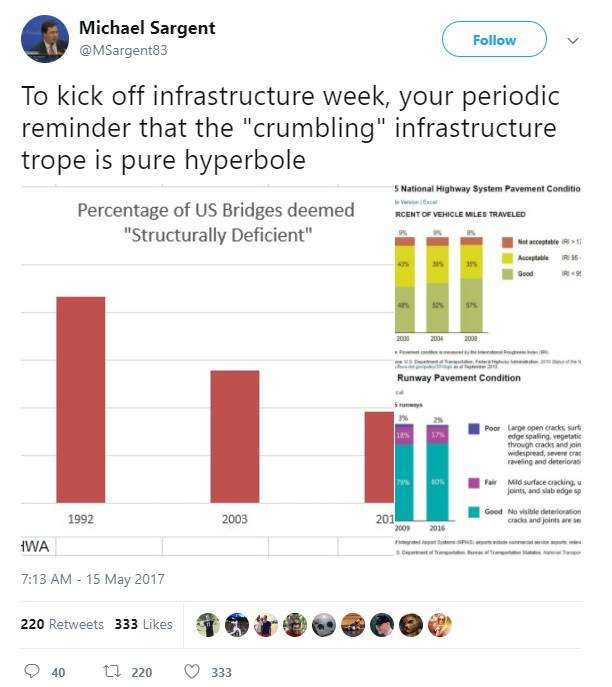Click the reply speech bubble icon
Viewport: 612px width, 687px height.
(30, 671)
